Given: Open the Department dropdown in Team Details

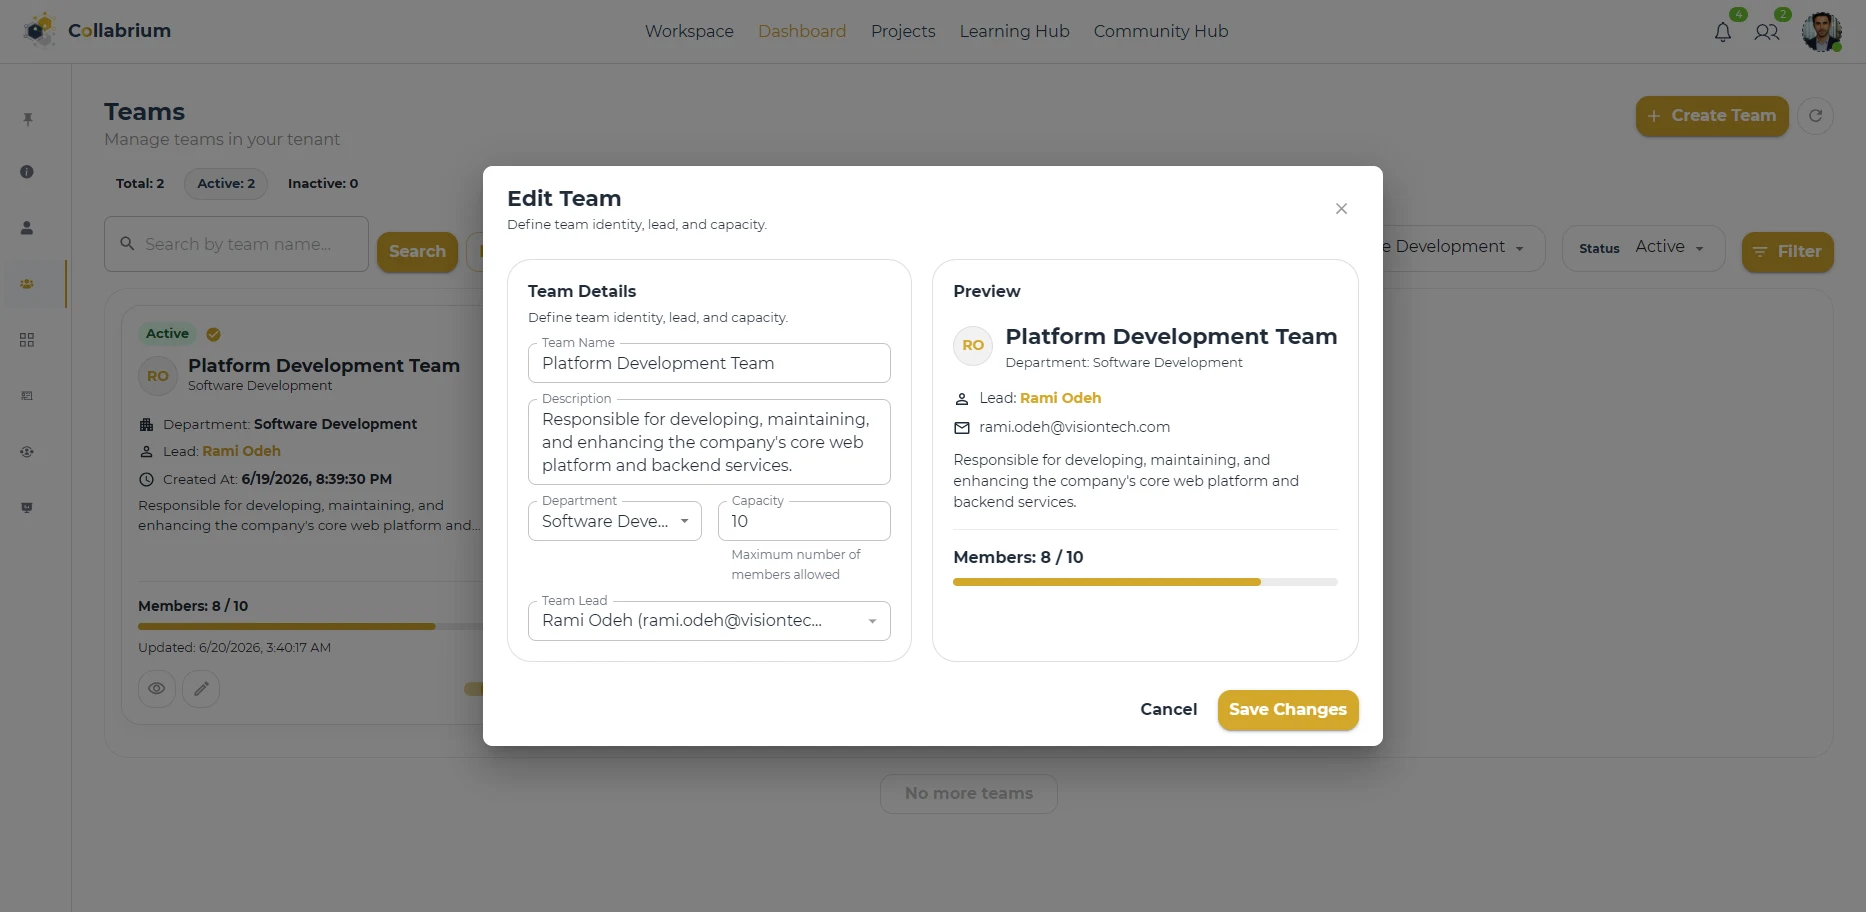Looking at the screenshot, I should coord(615,521).
